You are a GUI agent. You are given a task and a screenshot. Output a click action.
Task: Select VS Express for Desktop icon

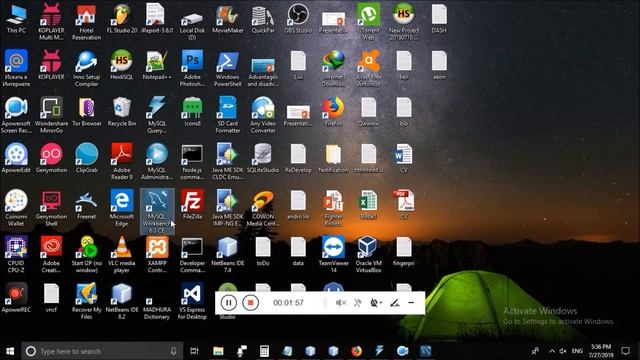coord(192,301)
